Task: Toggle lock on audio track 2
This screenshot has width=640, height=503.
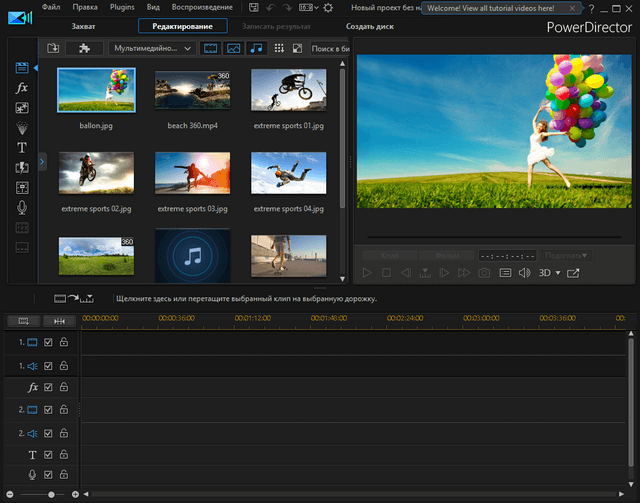Action: click(63, 432)
